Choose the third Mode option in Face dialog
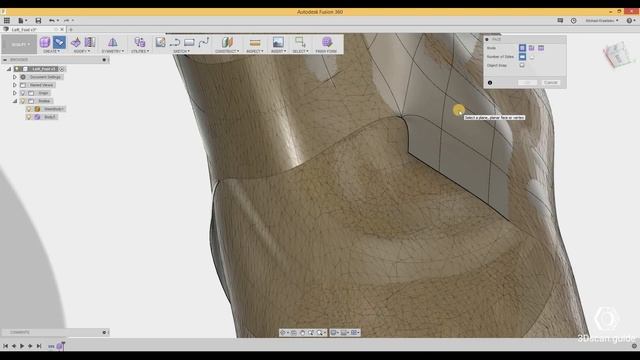640x360 pixels. point(541,48)
